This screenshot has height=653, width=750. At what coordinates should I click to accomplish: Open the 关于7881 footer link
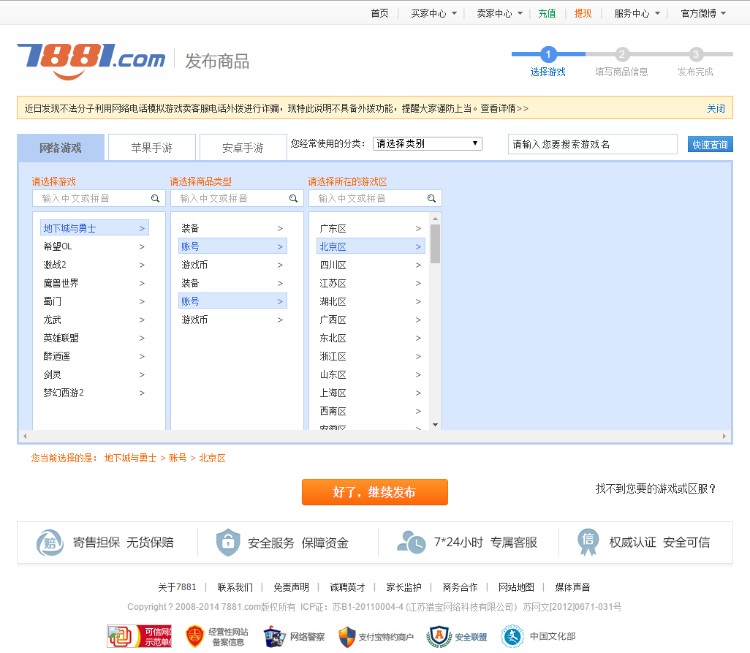click(177, 587)
